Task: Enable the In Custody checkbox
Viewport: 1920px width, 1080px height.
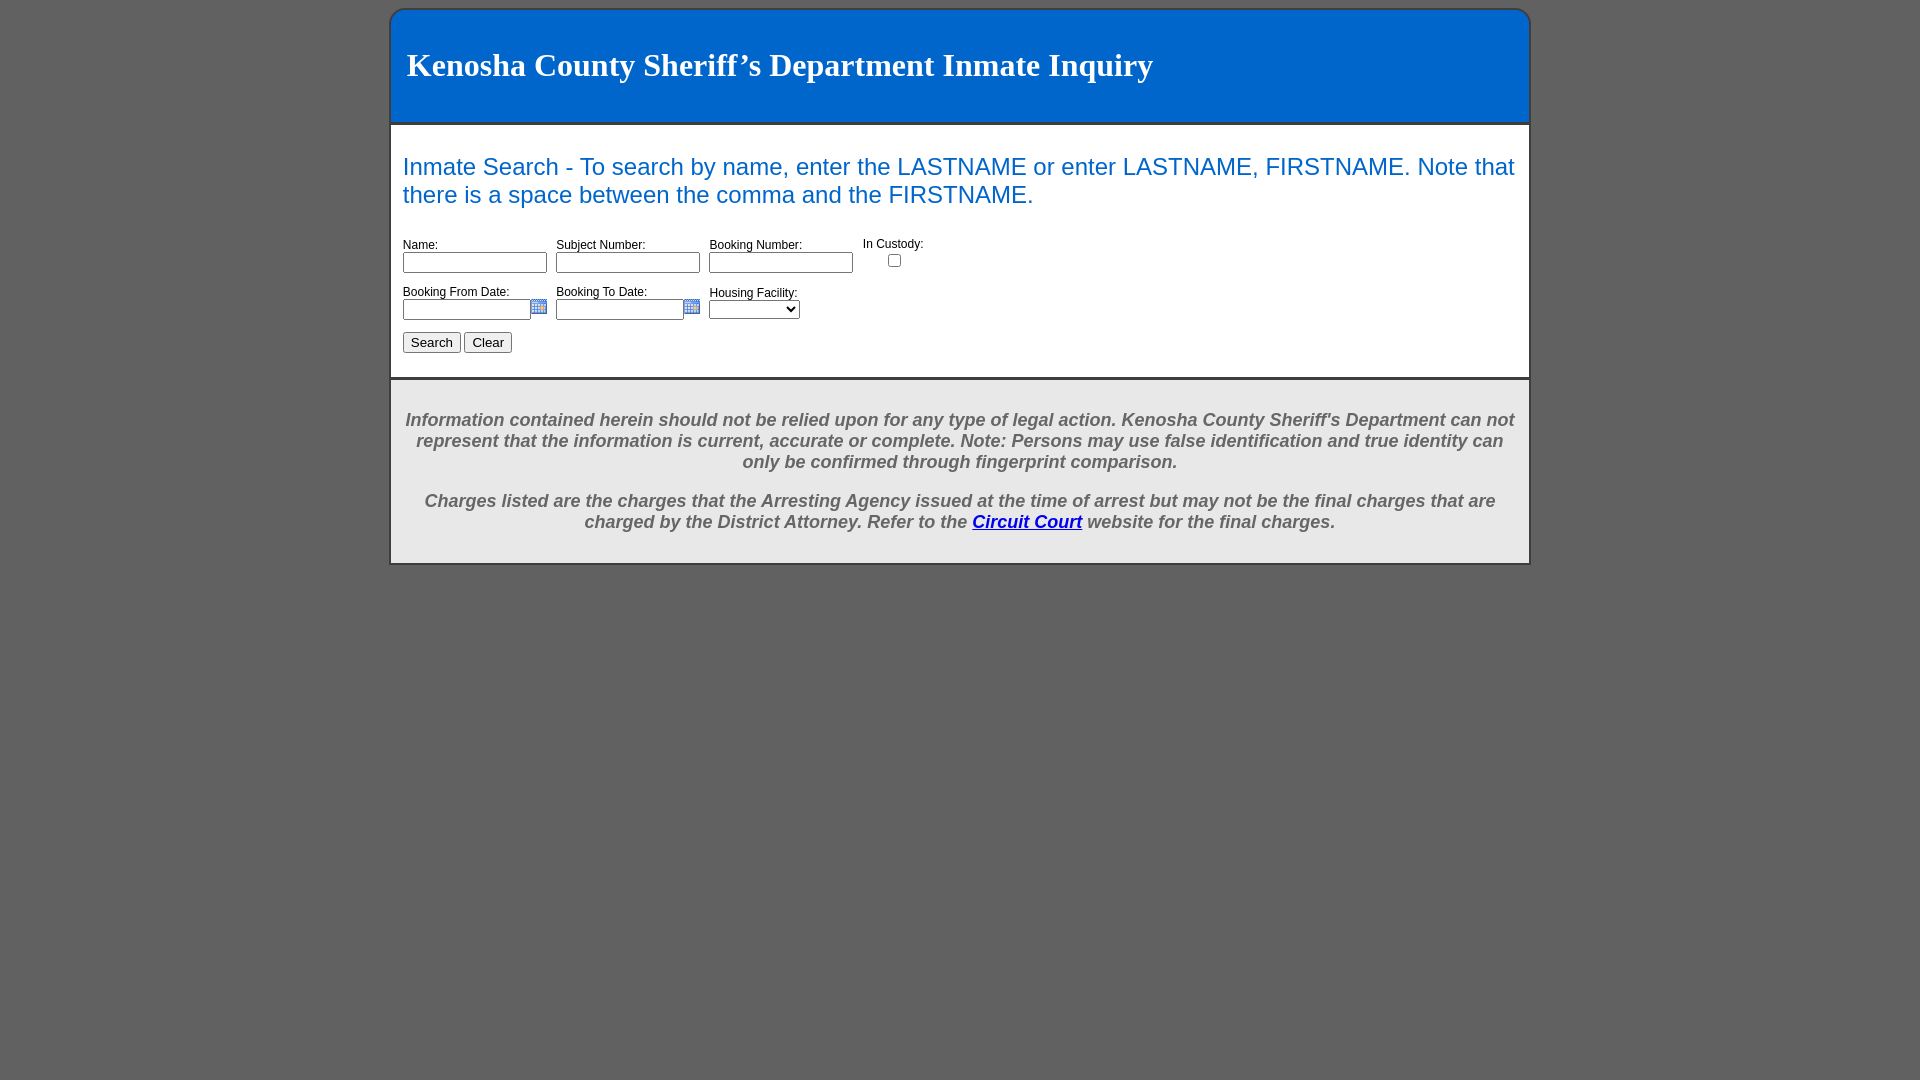Action: pos(894,260)
